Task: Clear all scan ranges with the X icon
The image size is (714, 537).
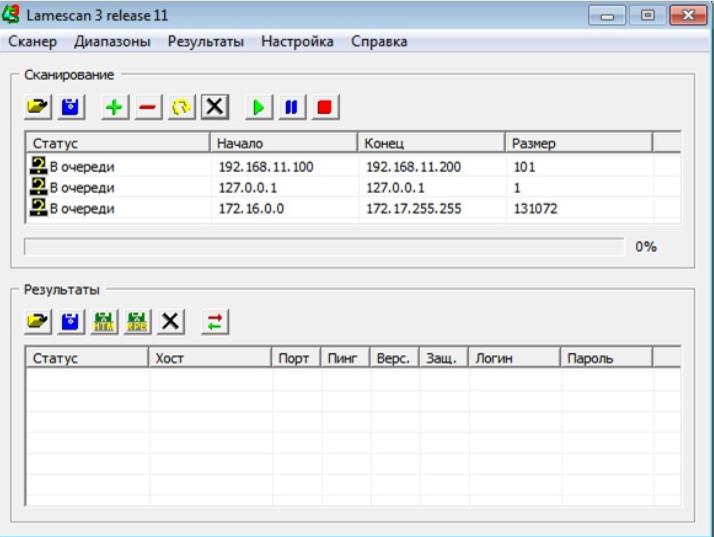Action: click(214, 106)
